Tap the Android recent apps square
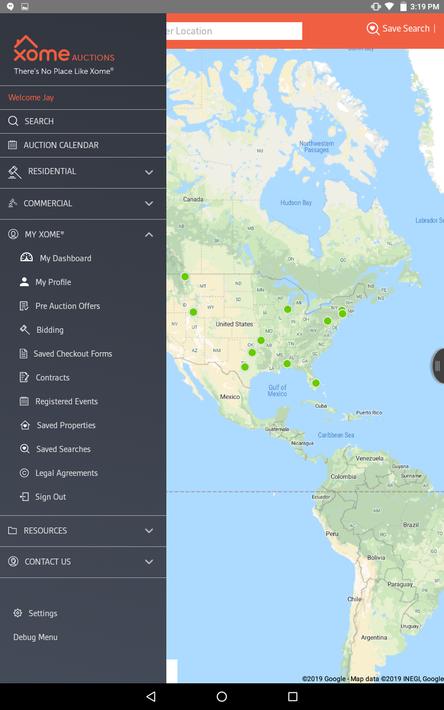 click(x=293, y=696)
